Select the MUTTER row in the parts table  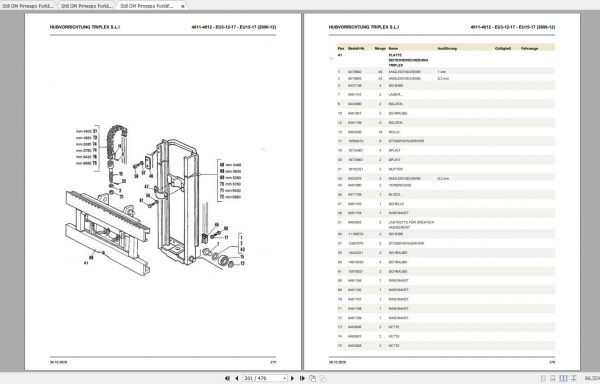pos(446,169)
